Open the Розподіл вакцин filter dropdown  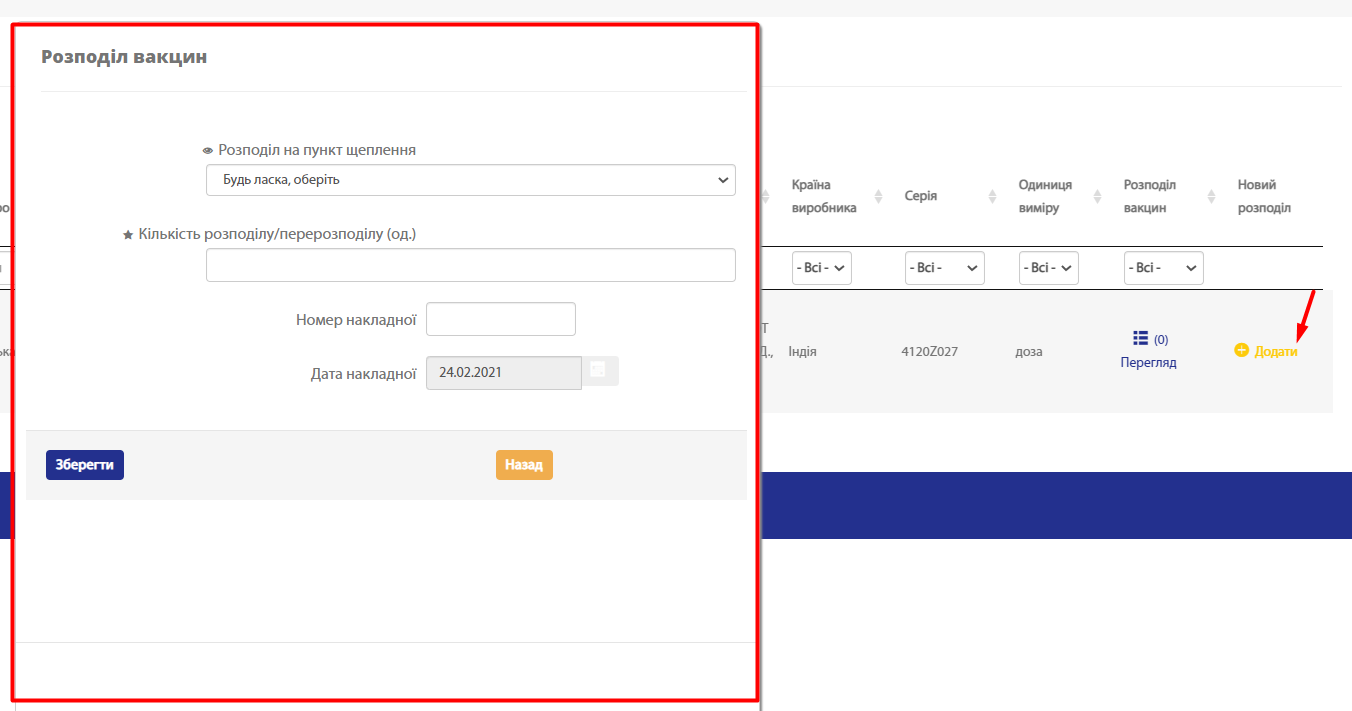(x=1163, y=268)
